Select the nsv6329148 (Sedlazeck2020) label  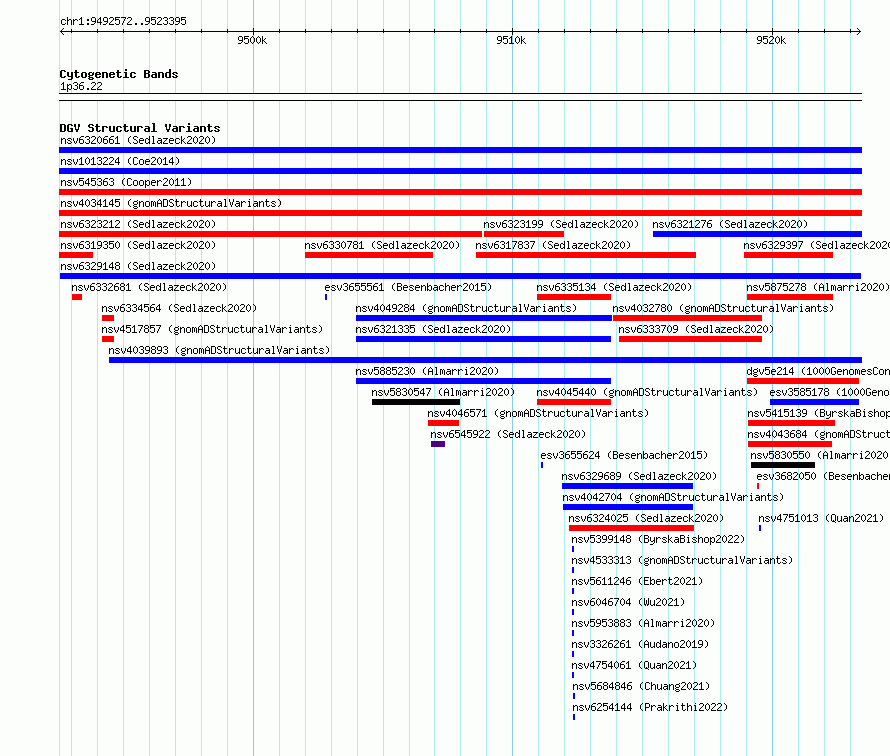[x=138, y=266]
